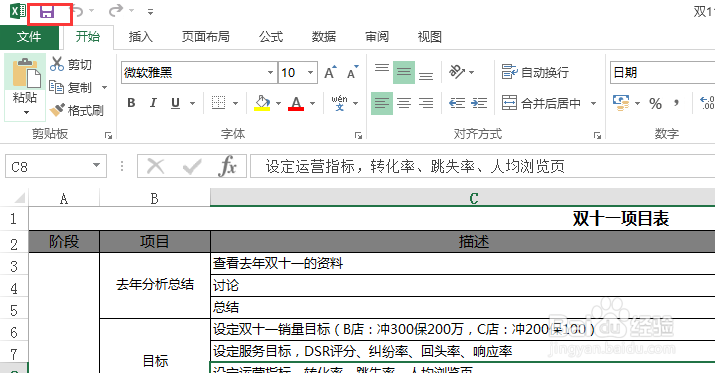Switch to the 插入 (Insert) tab
The width and height of the screenshot is (715, 373).
(140, 36)
